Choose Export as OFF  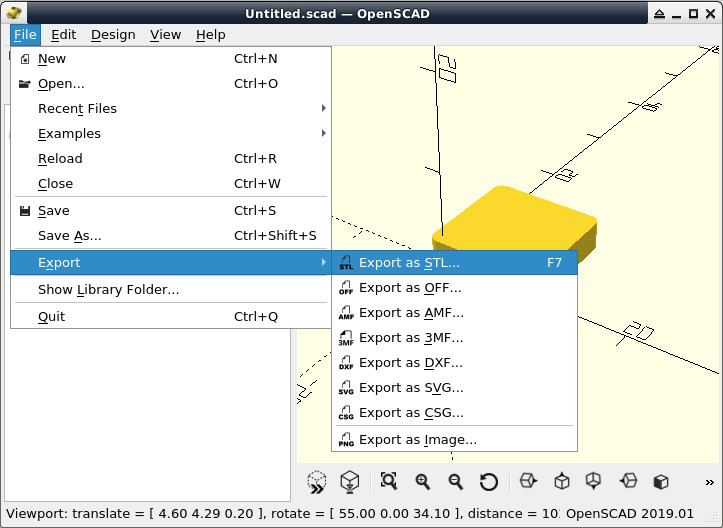[454, 288]
